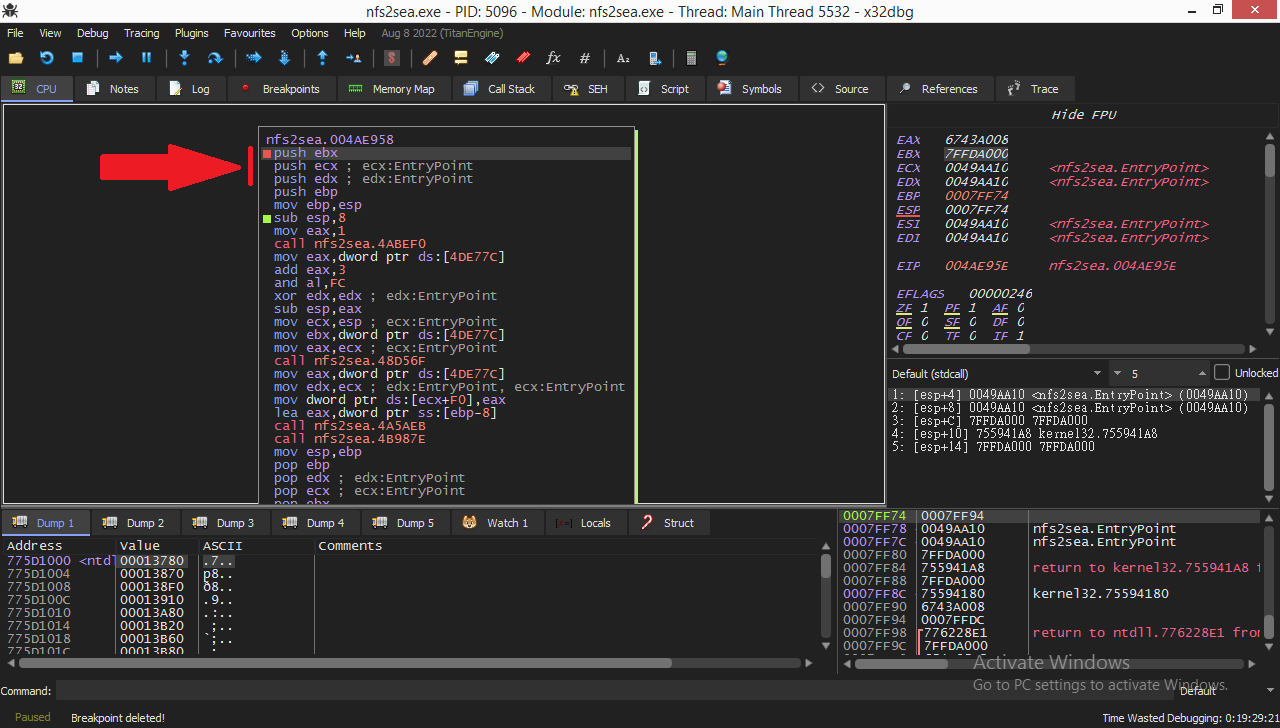Select the Locals tab
Image resolution: width=1280 pixels, height=728 pixels.
click(584, 523)
